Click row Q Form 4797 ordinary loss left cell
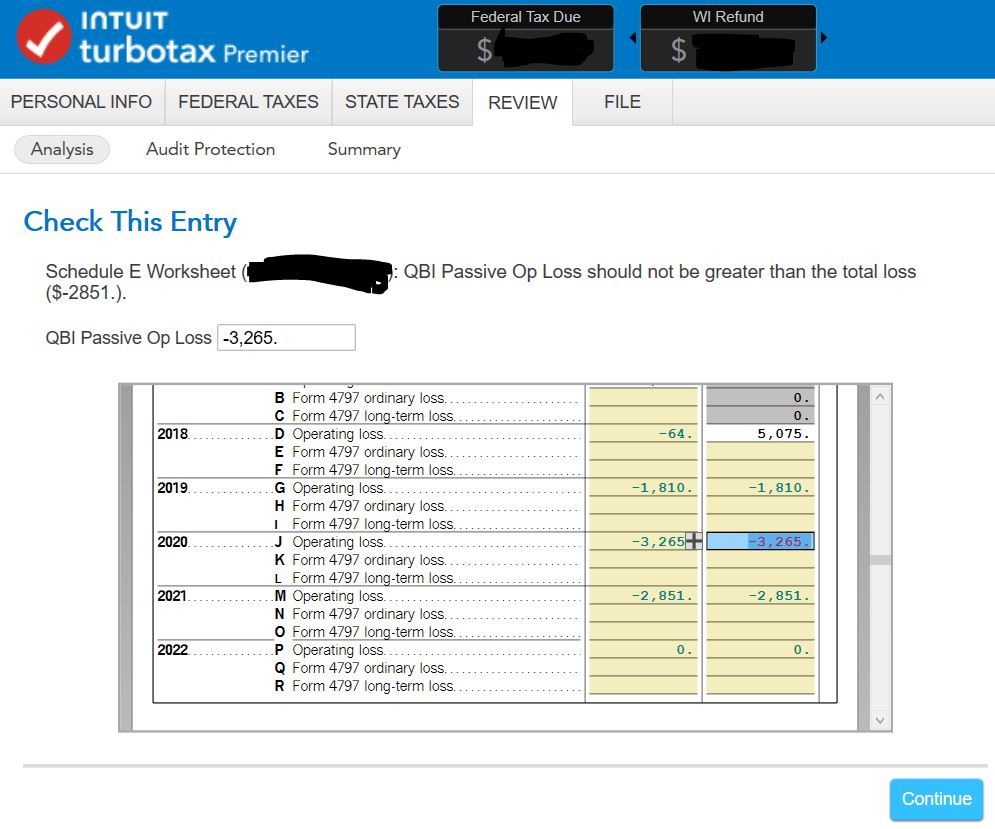This screenshot has height=829, width=995. point(643,667)
